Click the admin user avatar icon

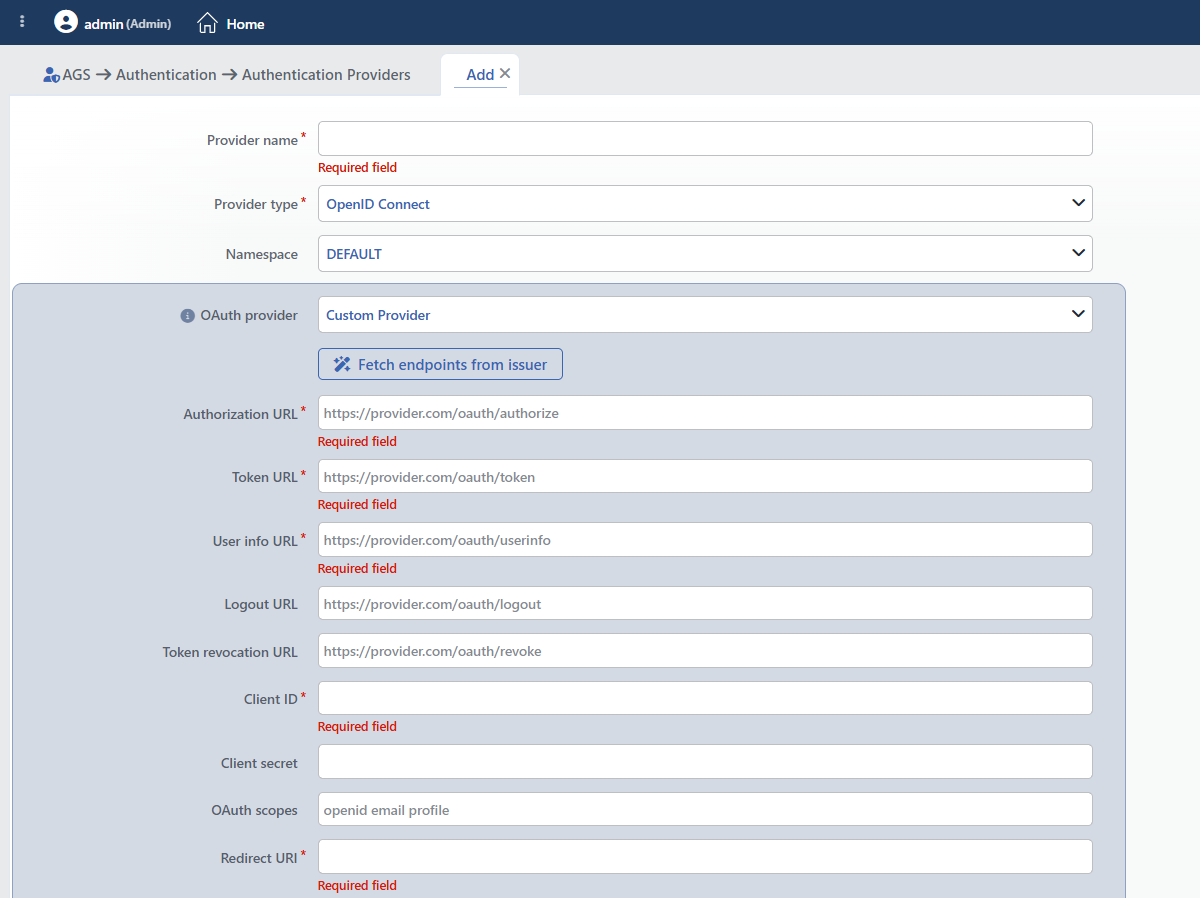66,22
